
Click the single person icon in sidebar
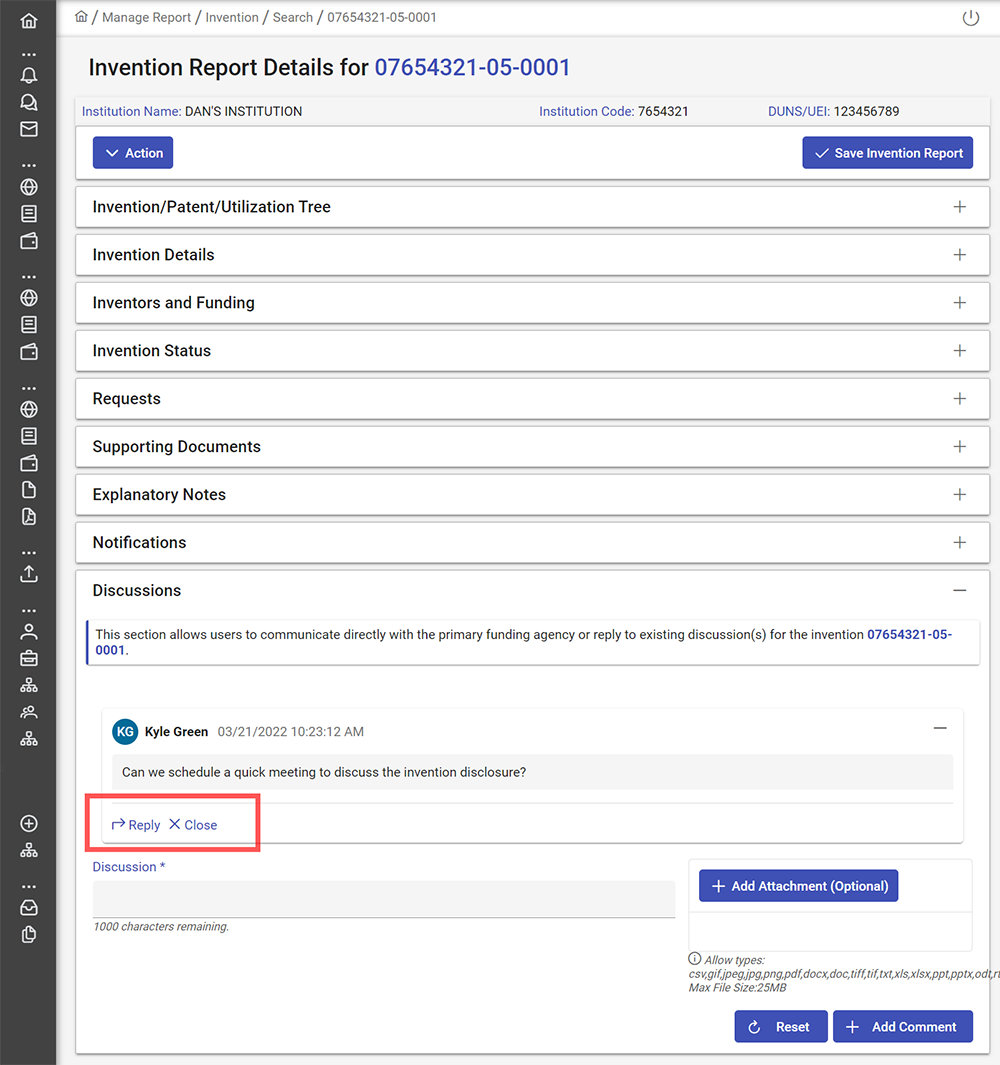click(x=29, y=631)
